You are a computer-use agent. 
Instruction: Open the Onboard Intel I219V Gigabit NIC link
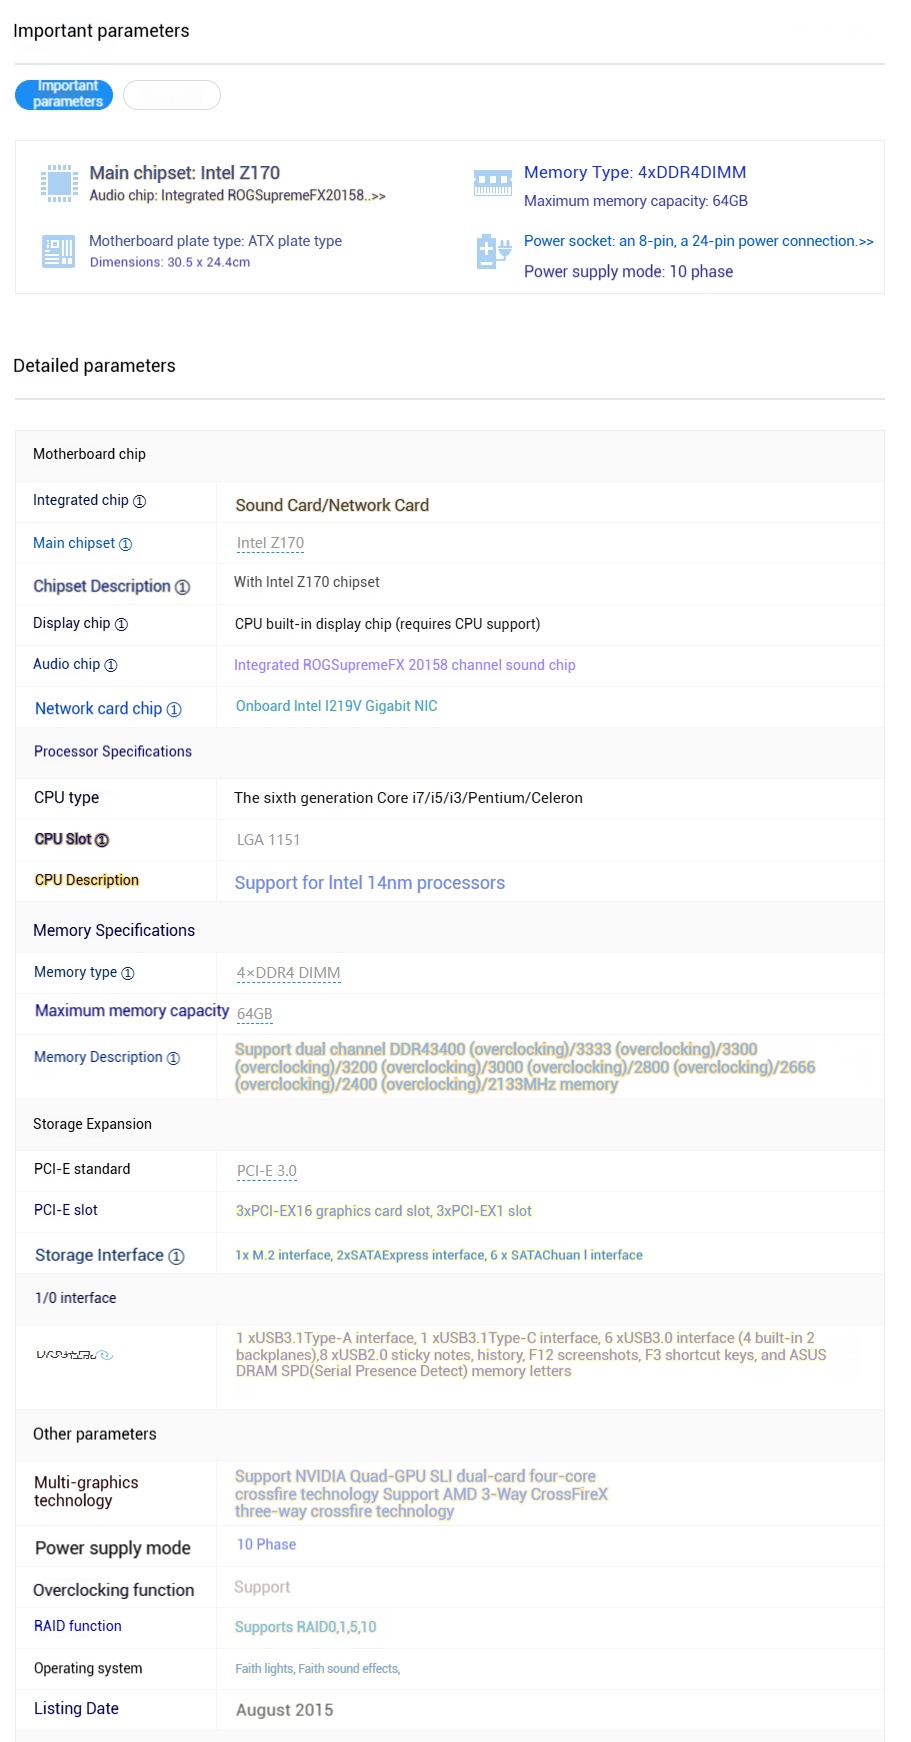337,706
